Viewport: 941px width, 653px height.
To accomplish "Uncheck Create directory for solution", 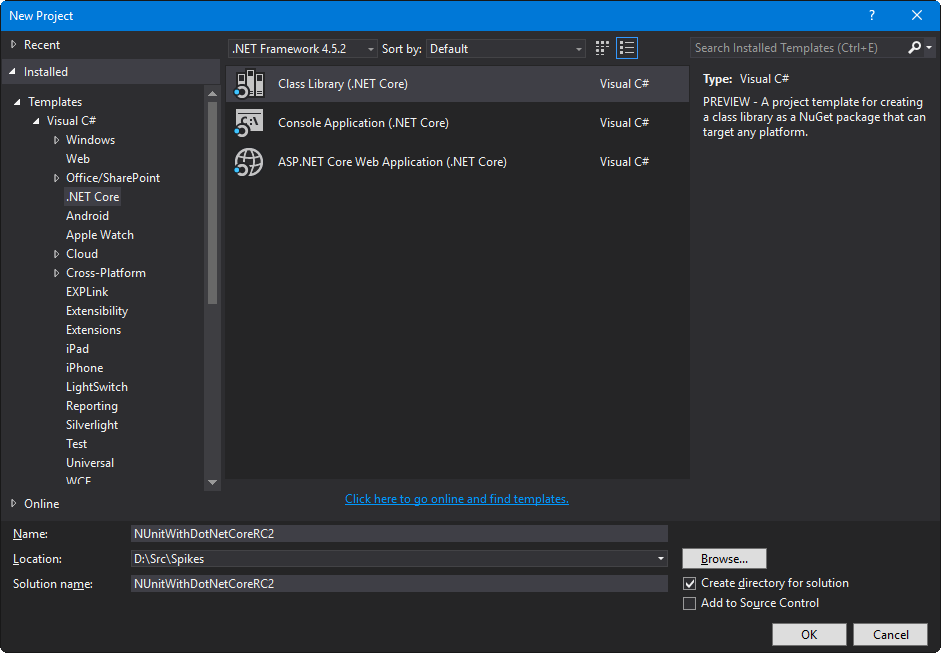I will coord(689,582).
